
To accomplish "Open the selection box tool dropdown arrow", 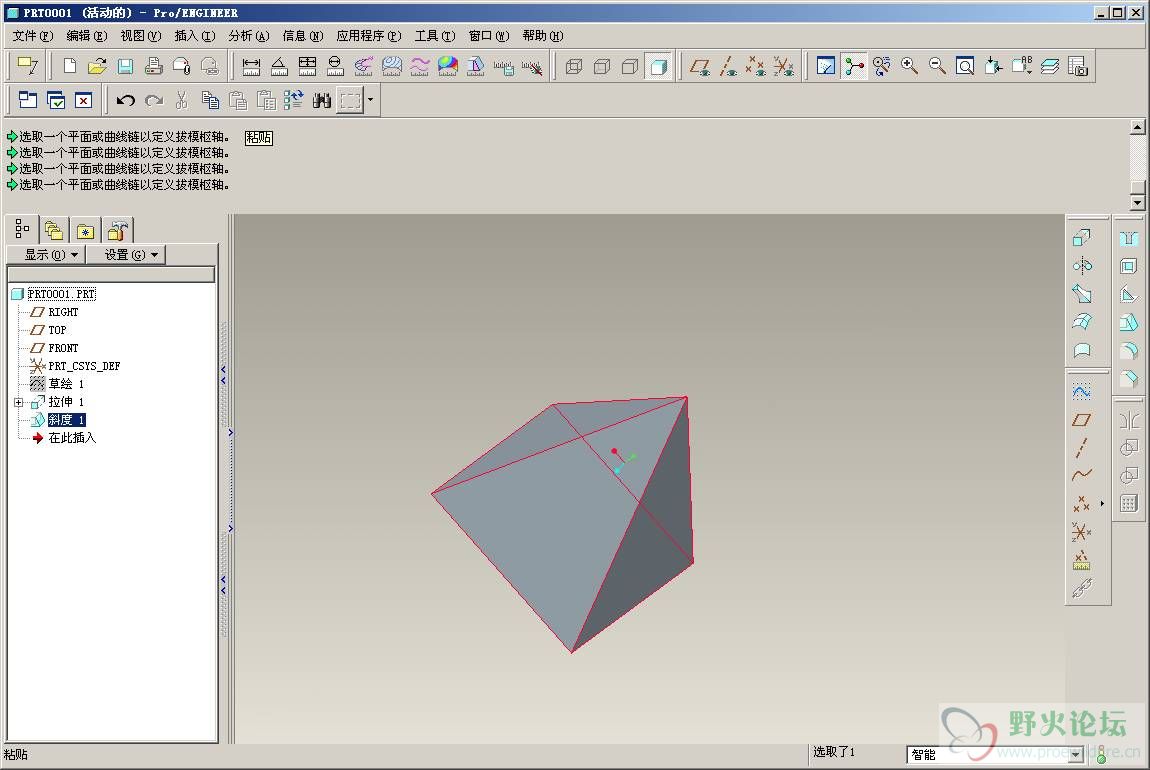I will [370, 100].
